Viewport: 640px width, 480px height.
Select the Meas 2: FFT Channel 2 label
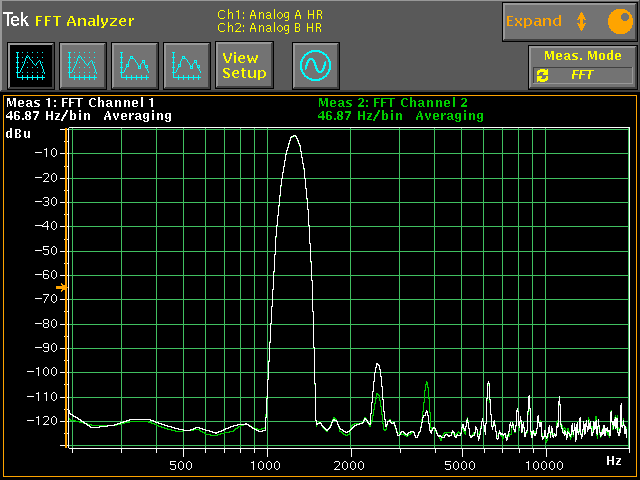tap(392, 102)
